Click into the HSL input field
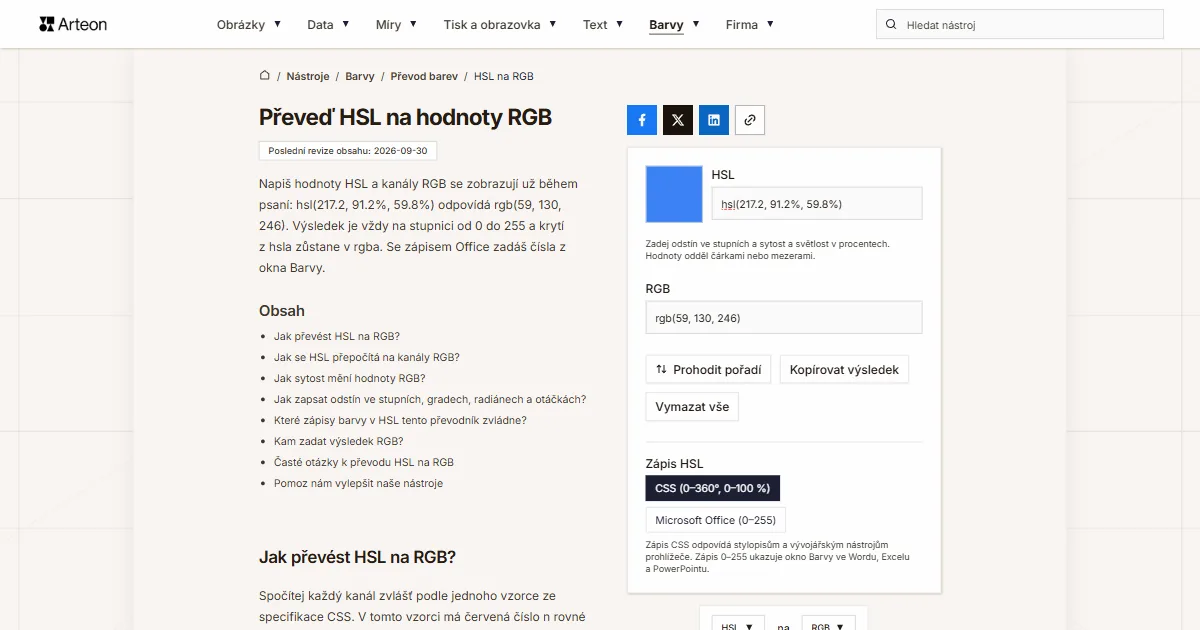Screen dimensions: 1200x630 click(817, 204)
